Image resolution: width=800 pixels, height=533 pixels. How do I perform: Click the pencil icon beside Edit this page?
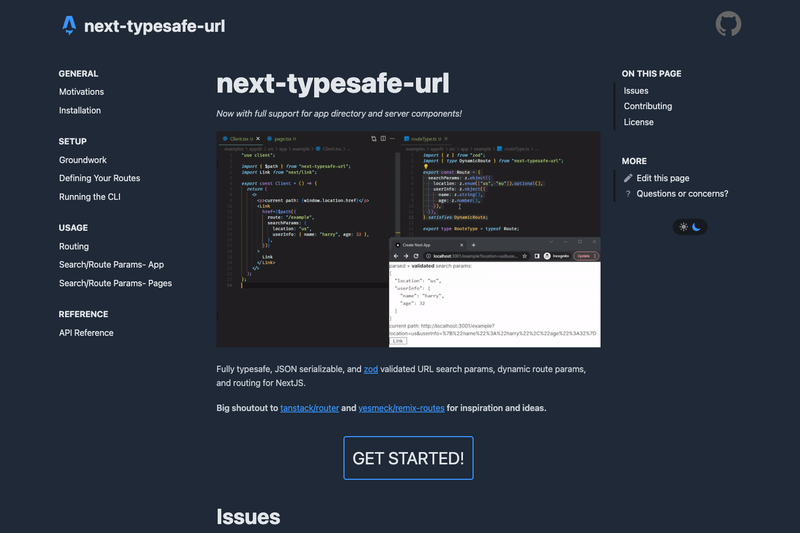(628, 178)
